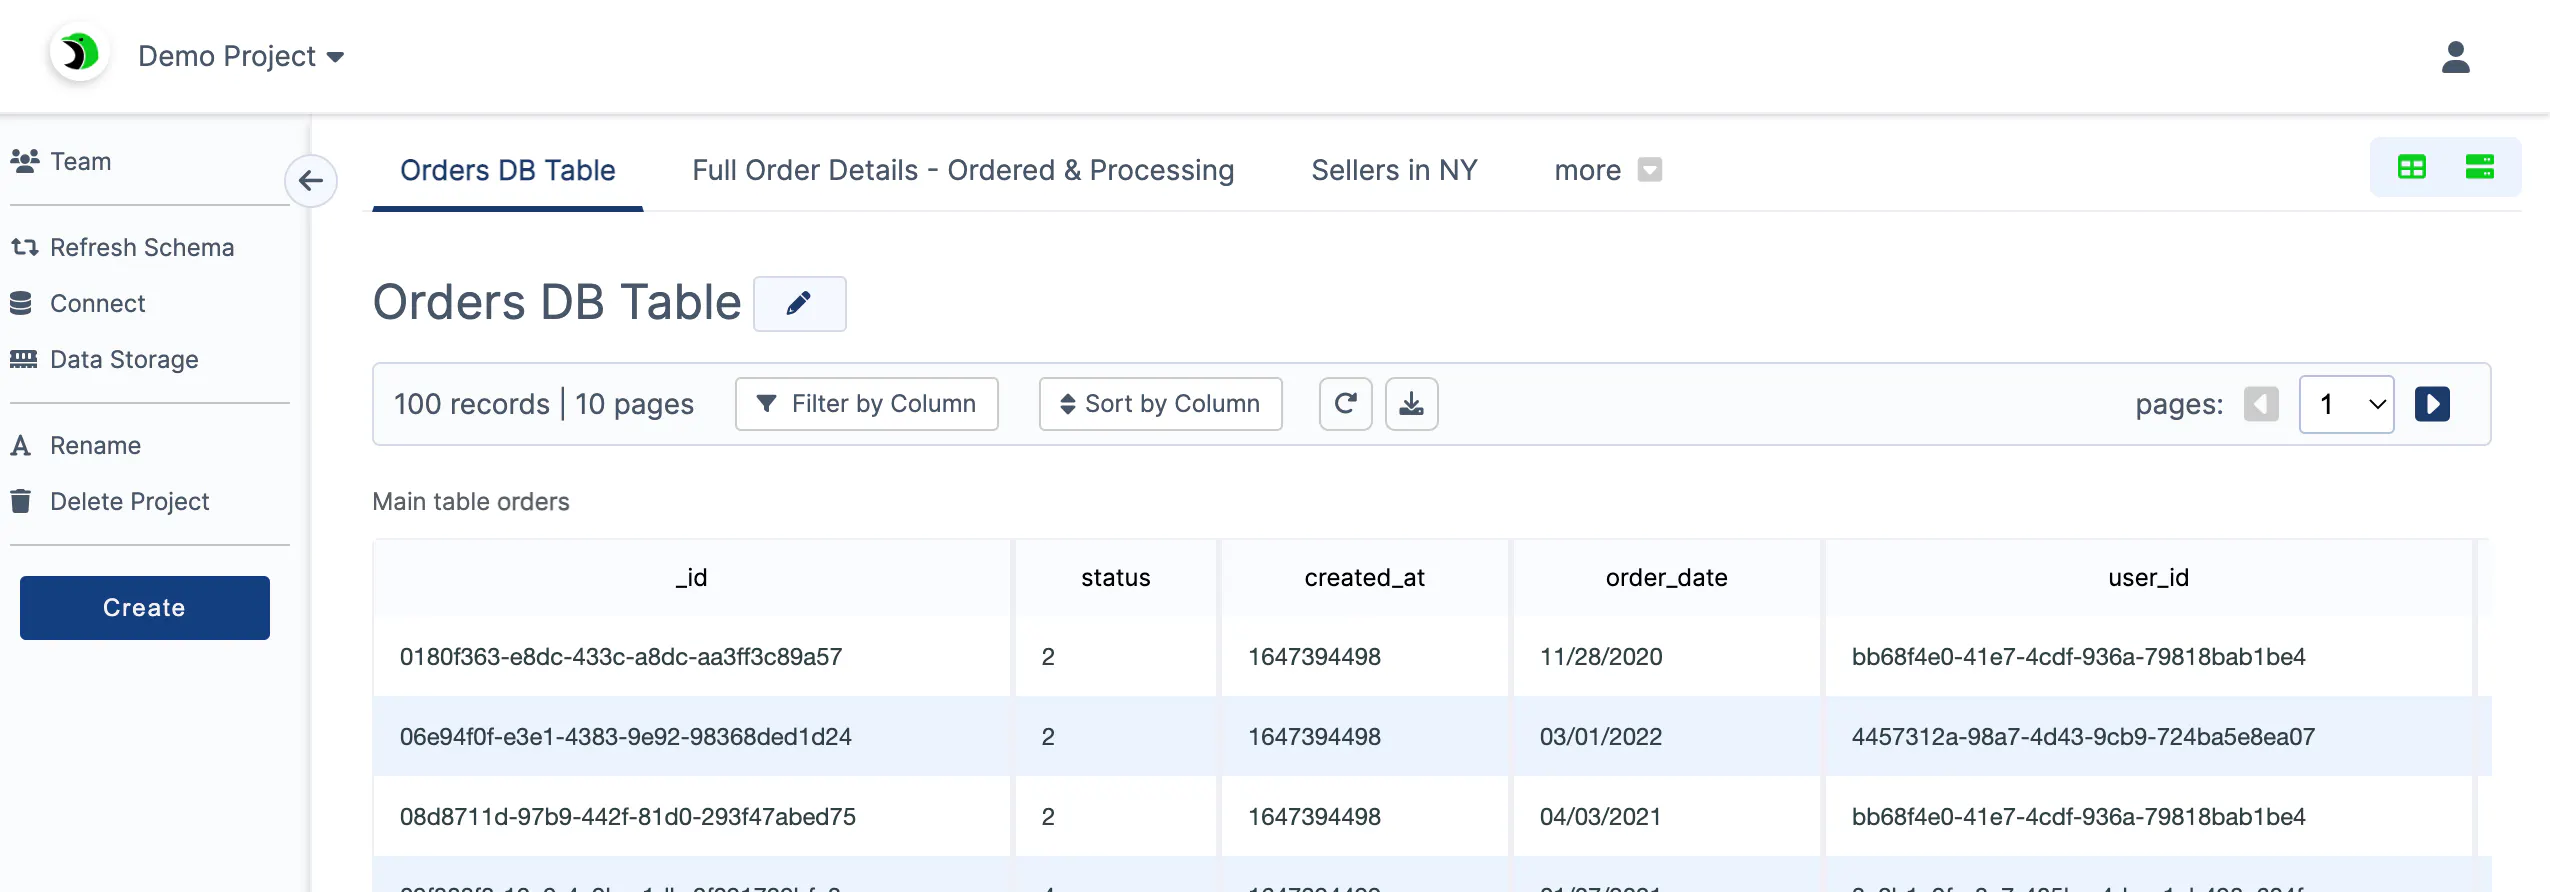
Task: Open Team in the sidebar
Action: (x=62, y=161)
